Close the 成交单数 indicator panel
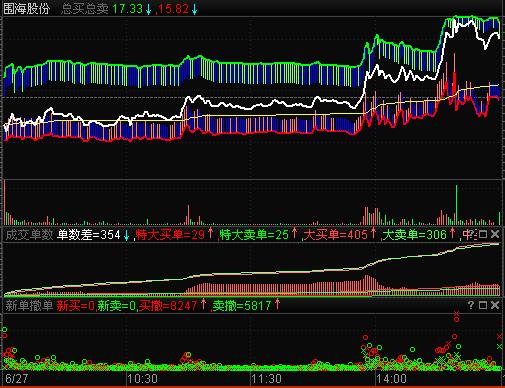Image resolution: width=505 pixels, height=388 pixels. coord(495,234)
